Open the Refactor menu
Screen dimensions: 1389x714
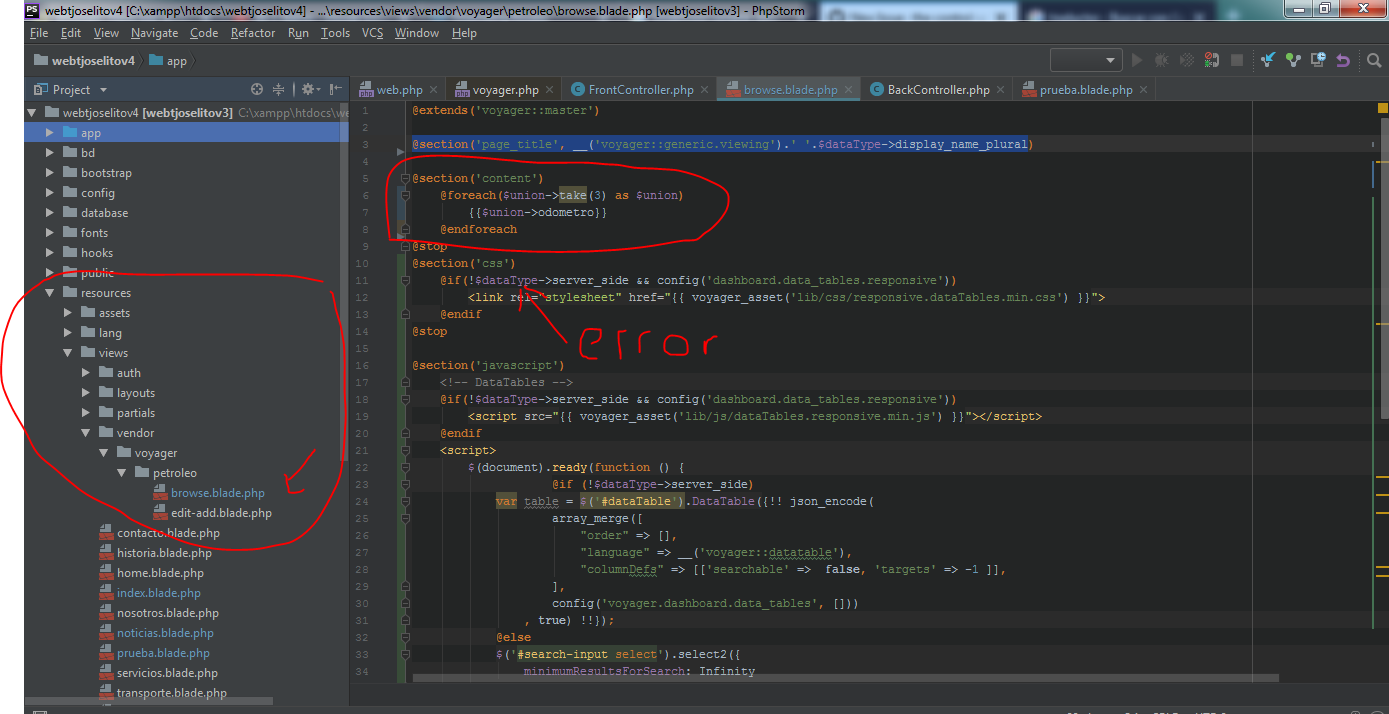point(252,32)
